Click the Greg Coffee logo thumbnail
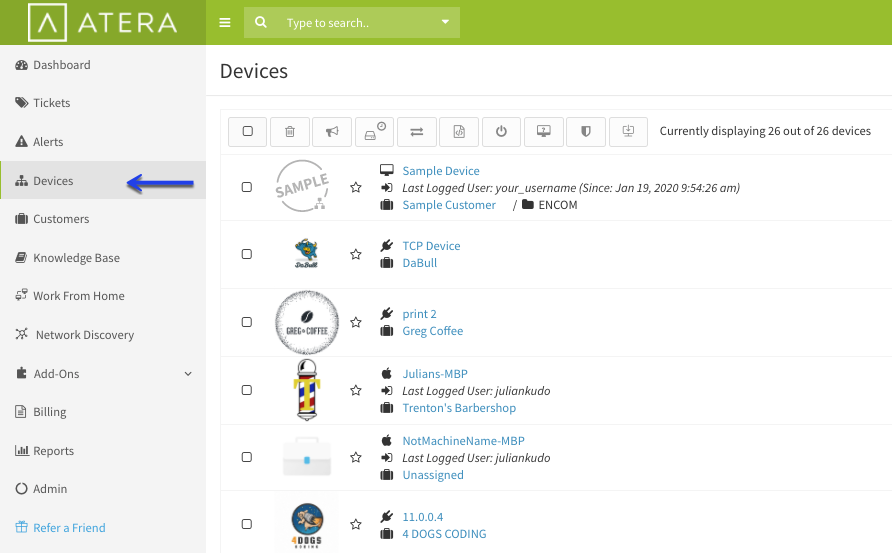The width and height of the screenshot is (892, 553). click(307, 322)
